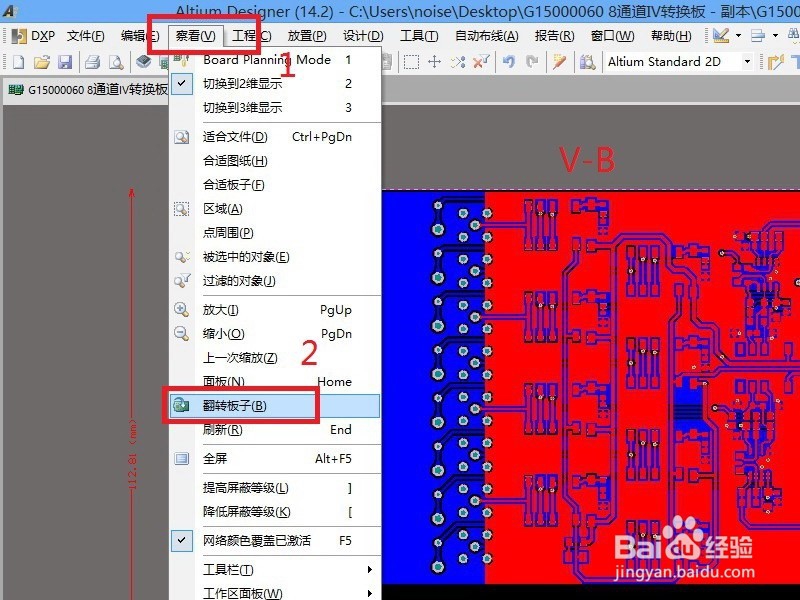Click the filtered objects zoom icon
The height and width of the screenshot is (600, 800).
[182, 281]
